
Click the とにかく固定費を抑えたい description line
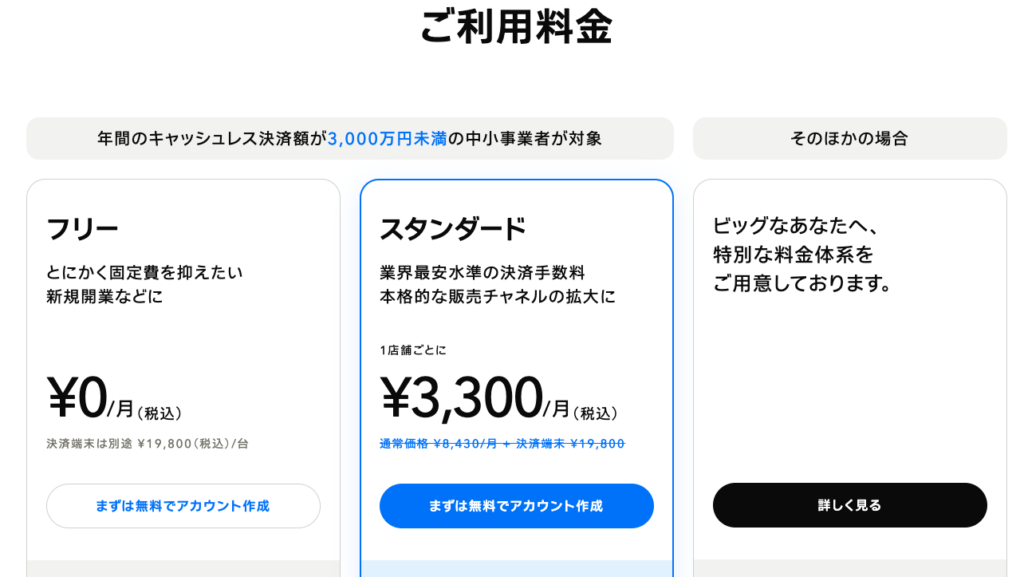tap(145, 272)
